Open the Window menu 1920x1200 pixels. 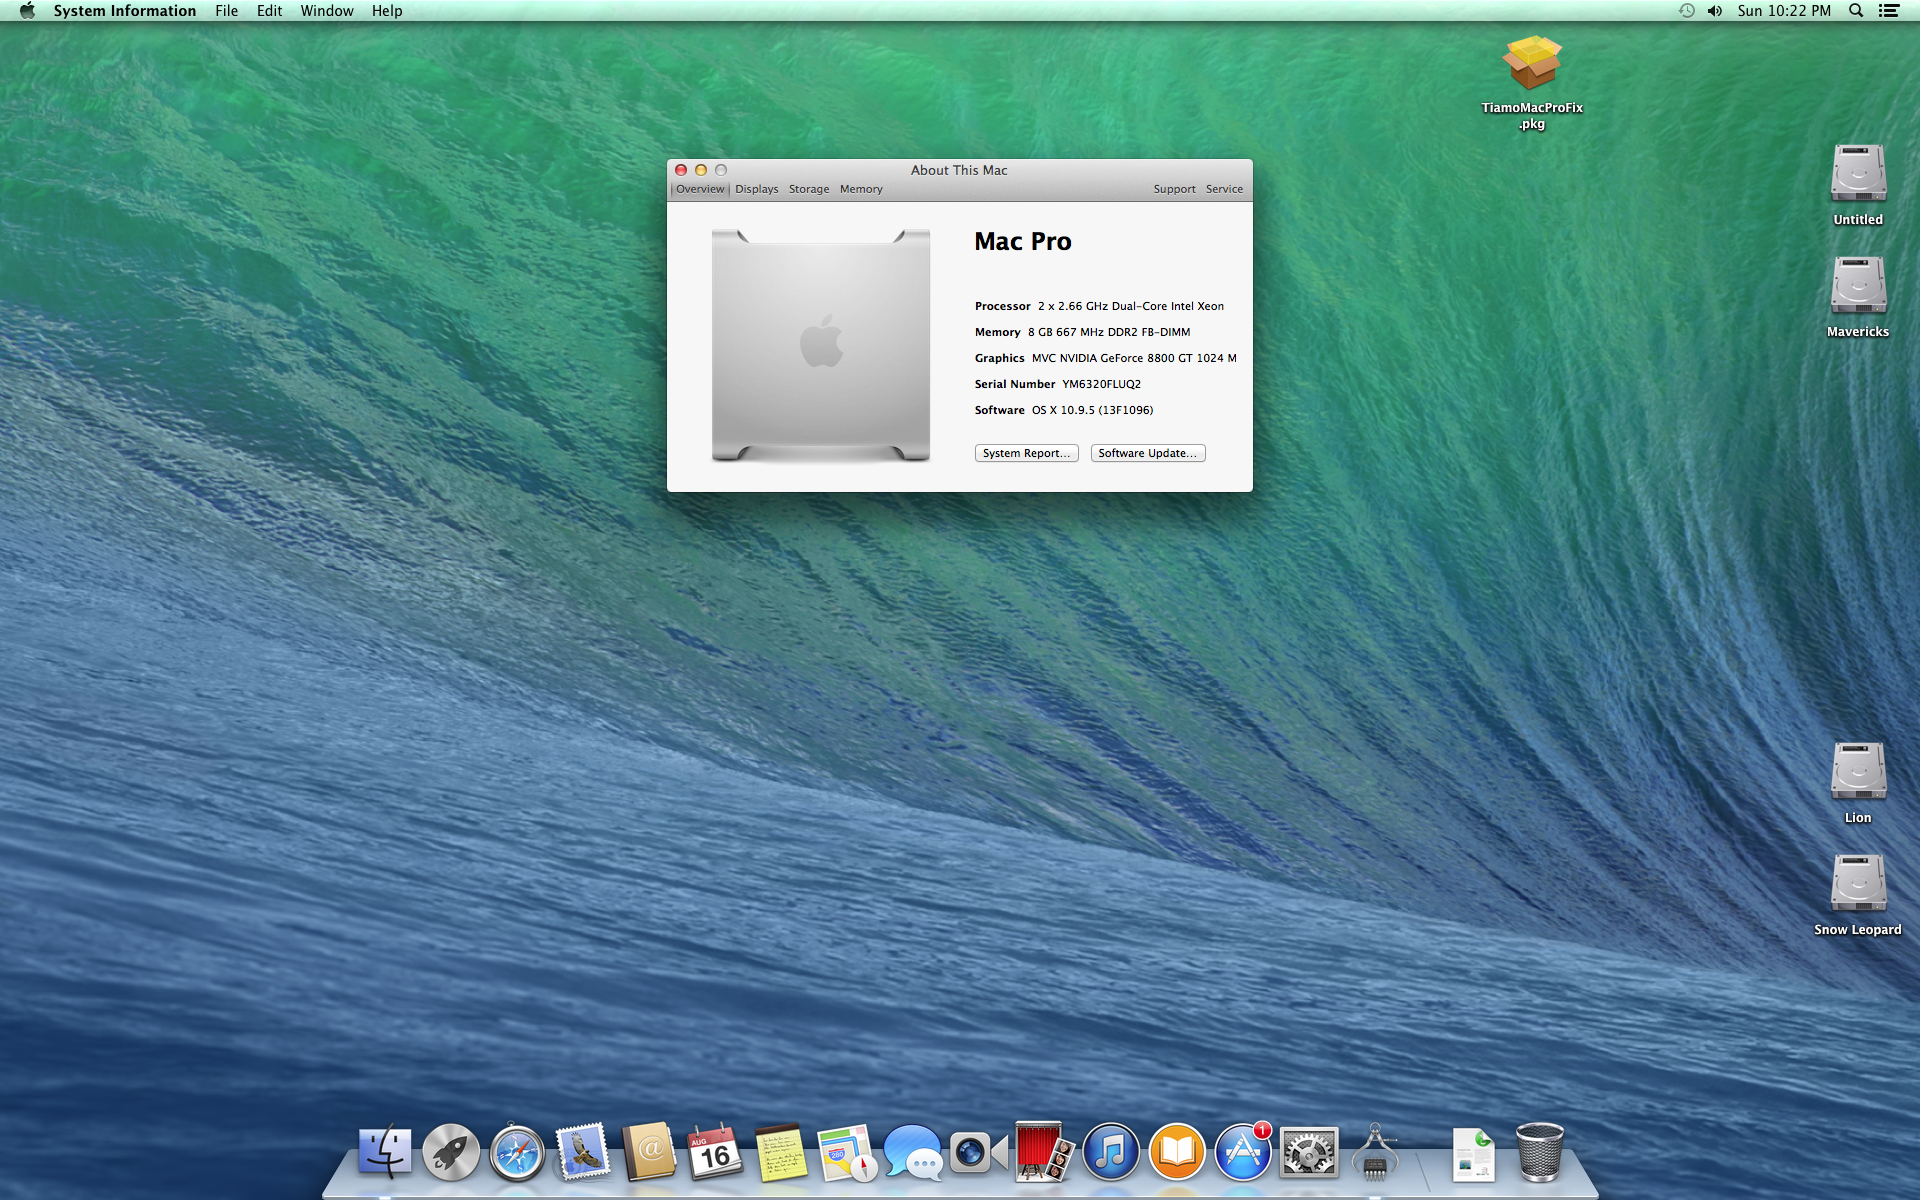[x=327, y=11]
